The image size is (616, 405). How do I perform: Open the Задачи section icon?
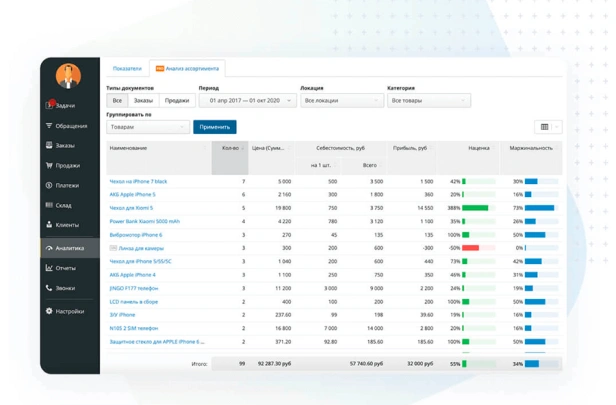pos(49,105)
